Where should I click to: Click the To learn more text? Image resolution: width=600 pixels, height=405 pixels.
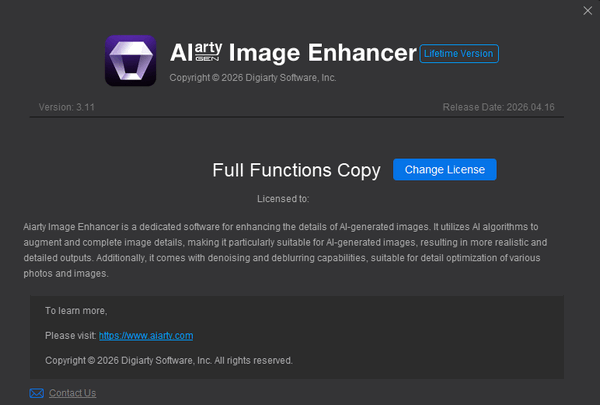pyautogui.click(x=76, y=311)
